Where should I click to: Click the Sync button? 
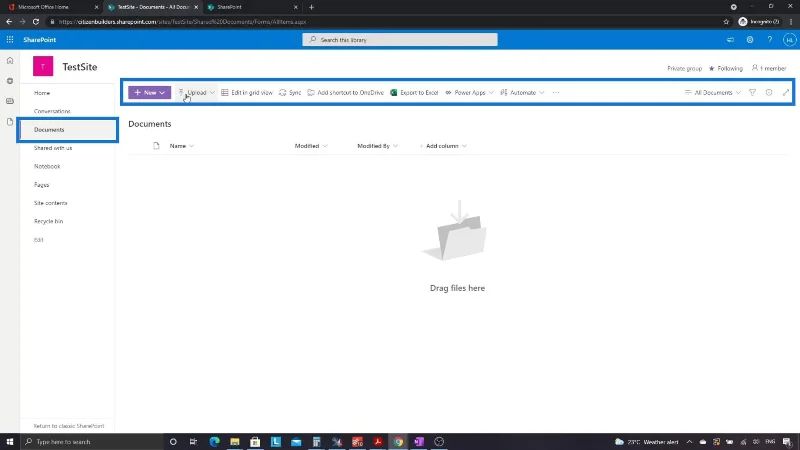tap(290, 92)
